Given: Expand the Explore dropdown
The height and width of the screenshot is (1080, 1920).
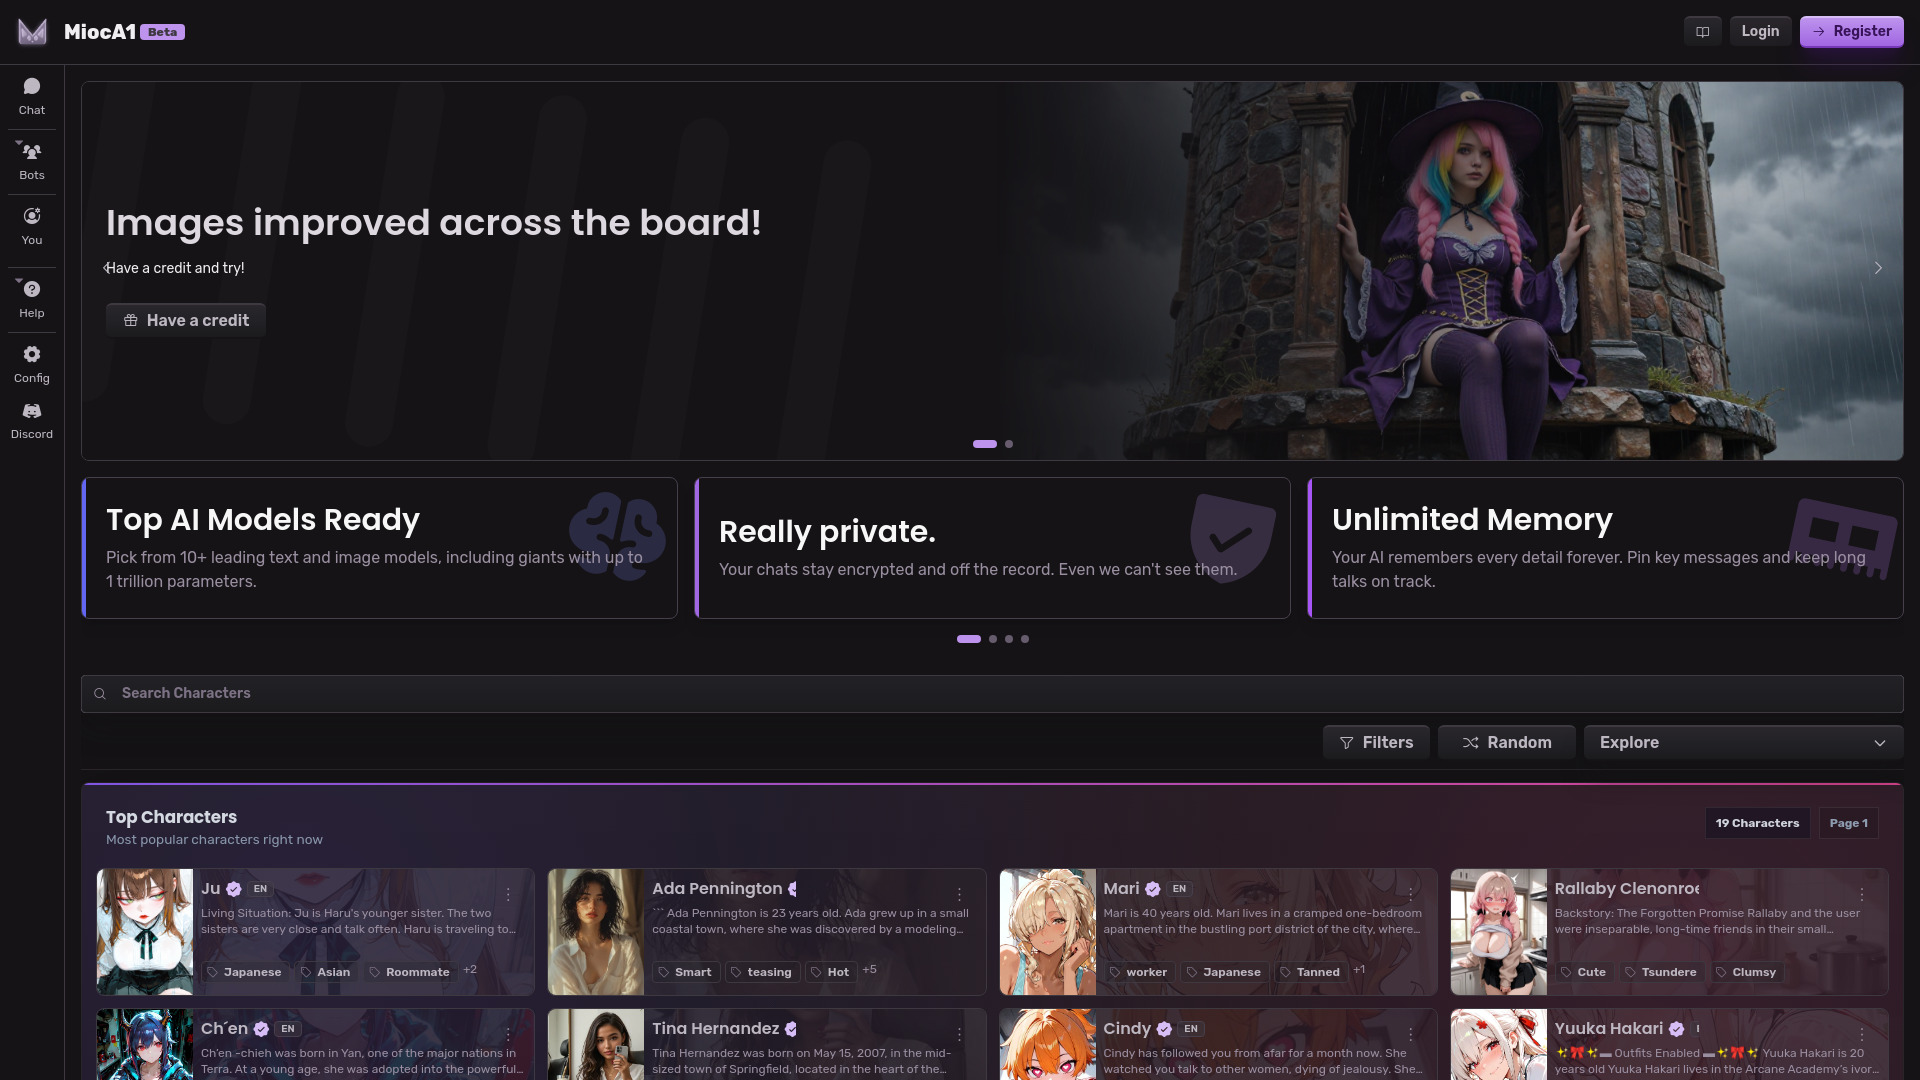Looking at the screenshot, I should point(1742,743).
